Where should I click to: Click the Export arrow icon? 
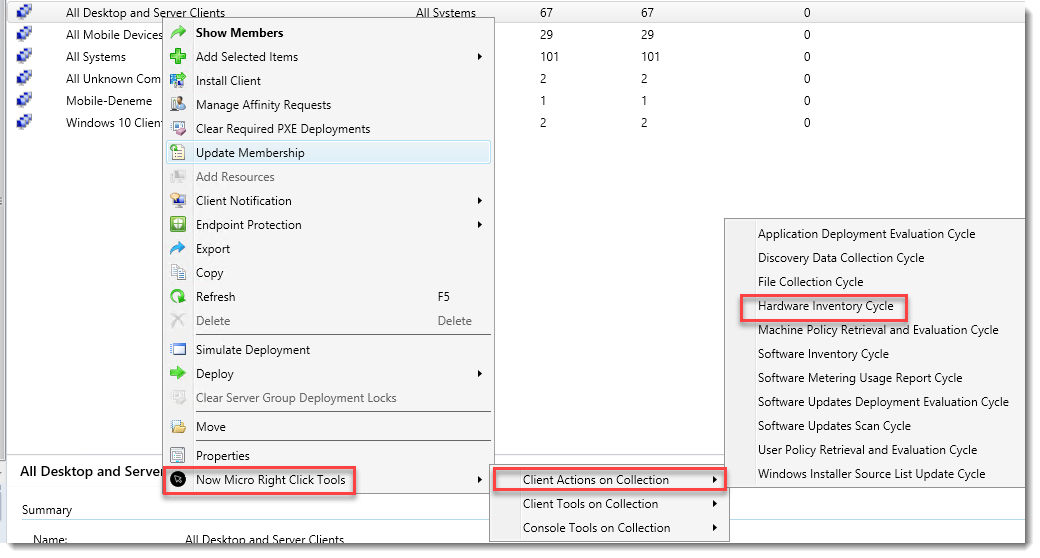tap(178, 249)
